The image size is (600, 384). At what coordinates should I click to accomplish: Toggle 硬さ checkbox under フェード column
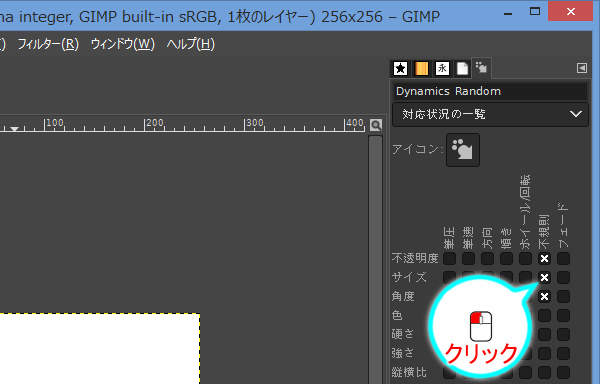563,334
